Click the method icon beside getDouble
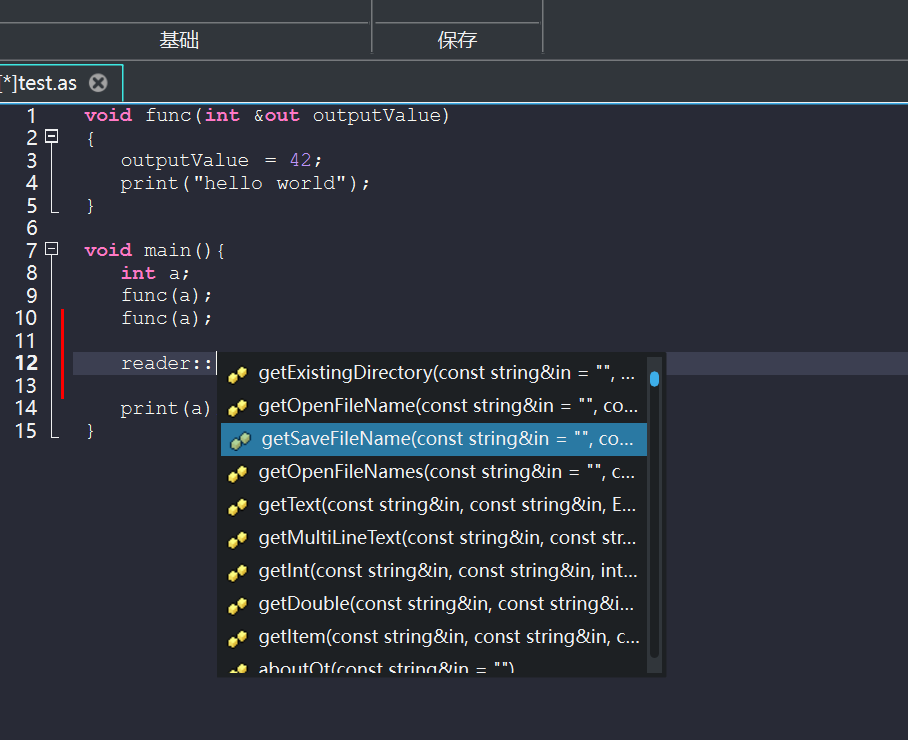This screenshot has height=740, width=908. [237, 606]
